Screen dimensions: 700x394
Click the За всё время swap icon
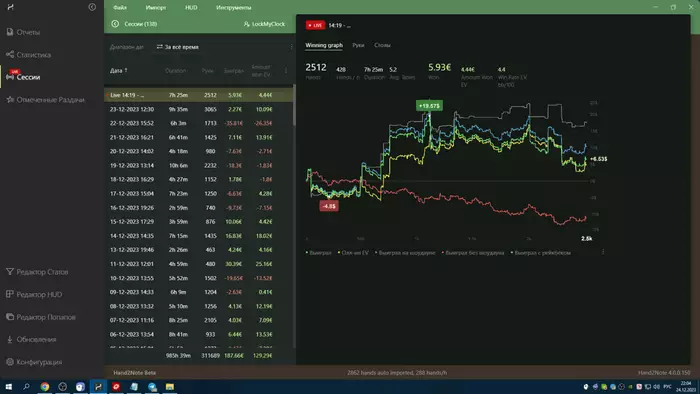click(159, 47)
